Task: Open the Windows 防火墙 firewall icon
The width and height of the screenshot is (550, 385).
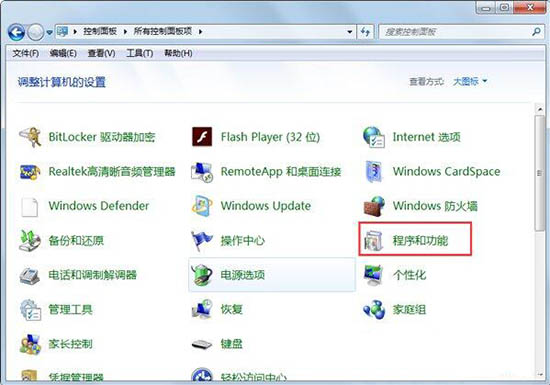Action: (x=374, y=206)
